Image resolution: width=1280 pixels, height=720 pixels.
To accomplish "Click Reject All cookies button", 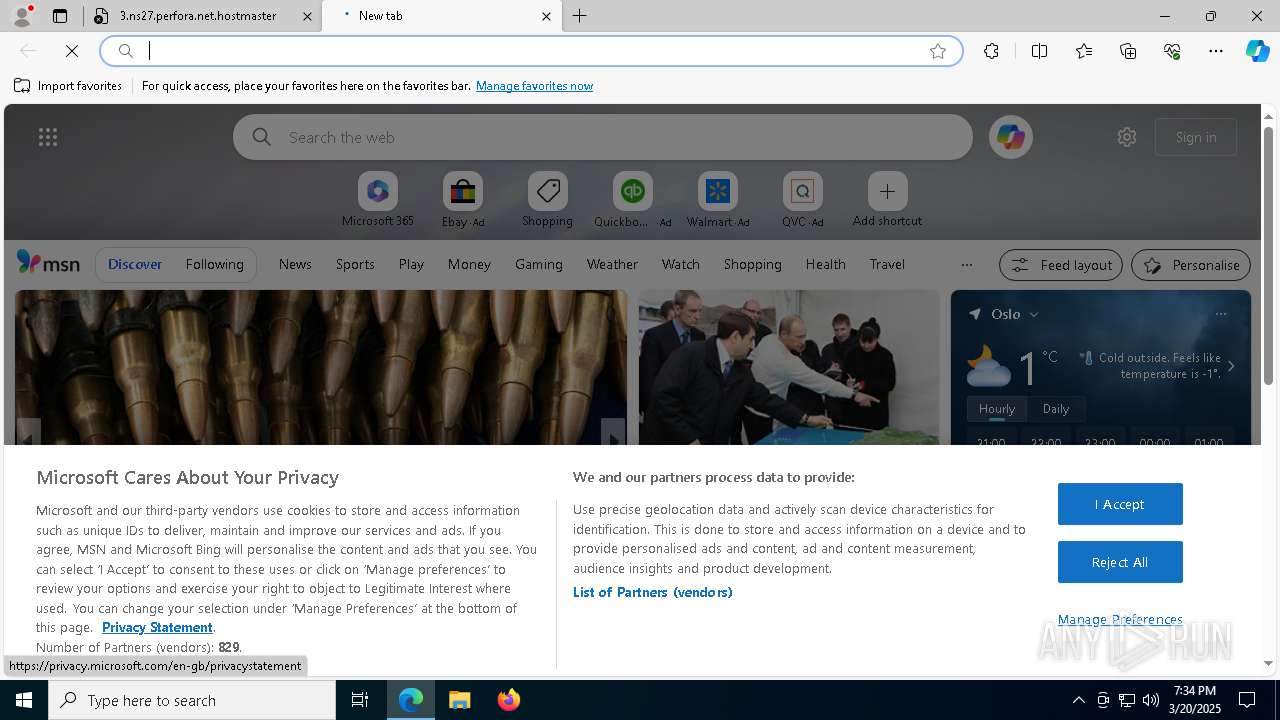I will click(1120, 562).
